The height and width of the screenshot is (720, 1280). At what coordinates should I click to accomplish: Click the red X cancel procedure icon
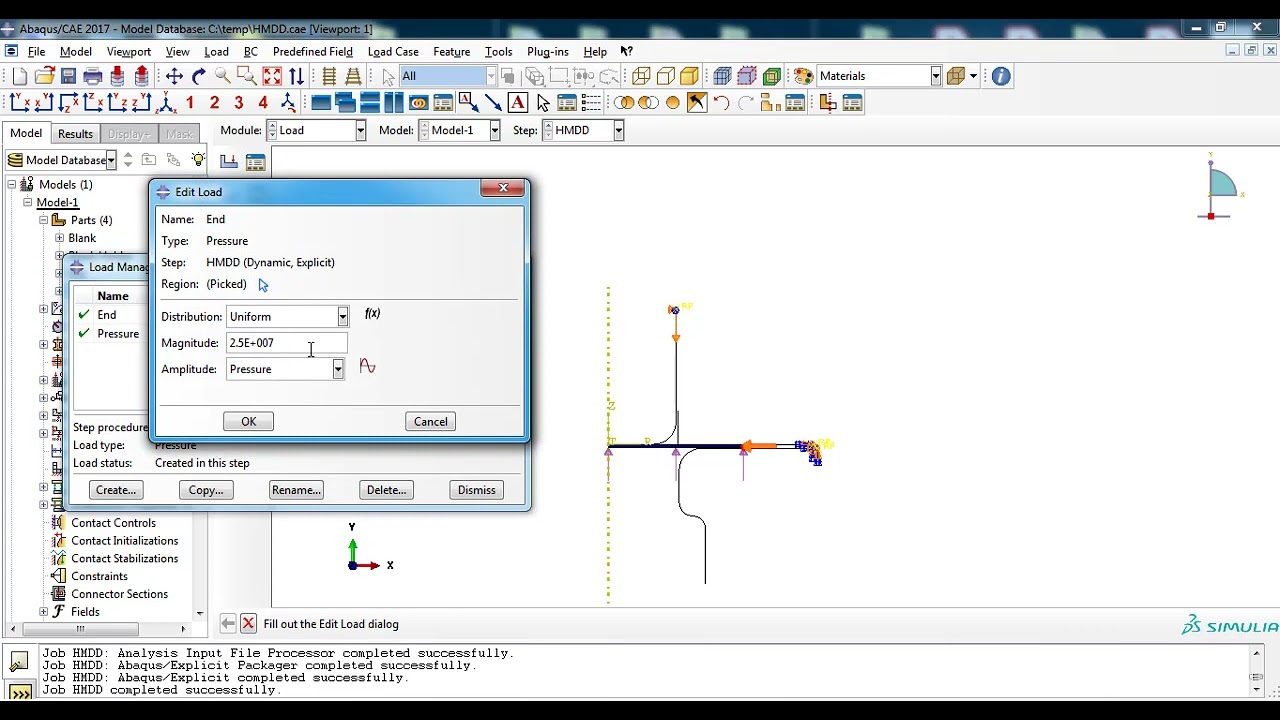click(249, 624)
